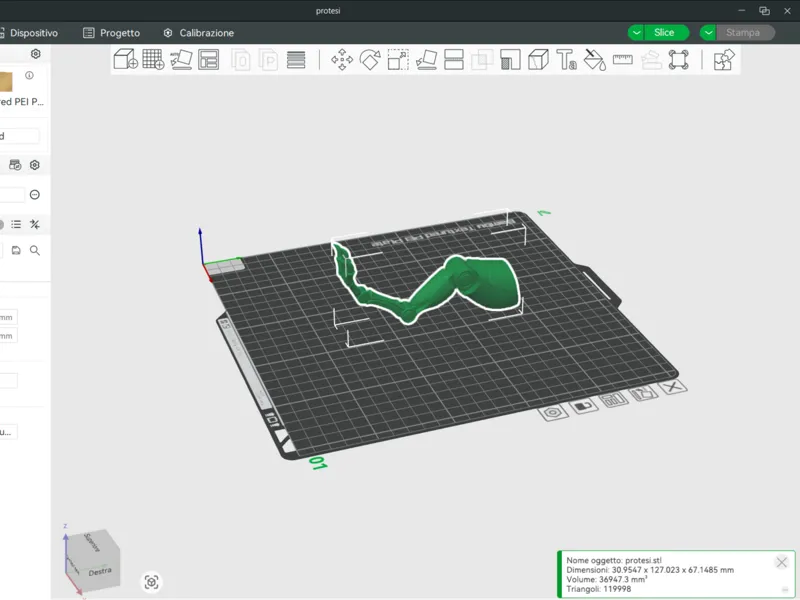This screenshot has height=600, width=800.
Task: Click the frame with corner nodes tool
Action: click(679, 60)
